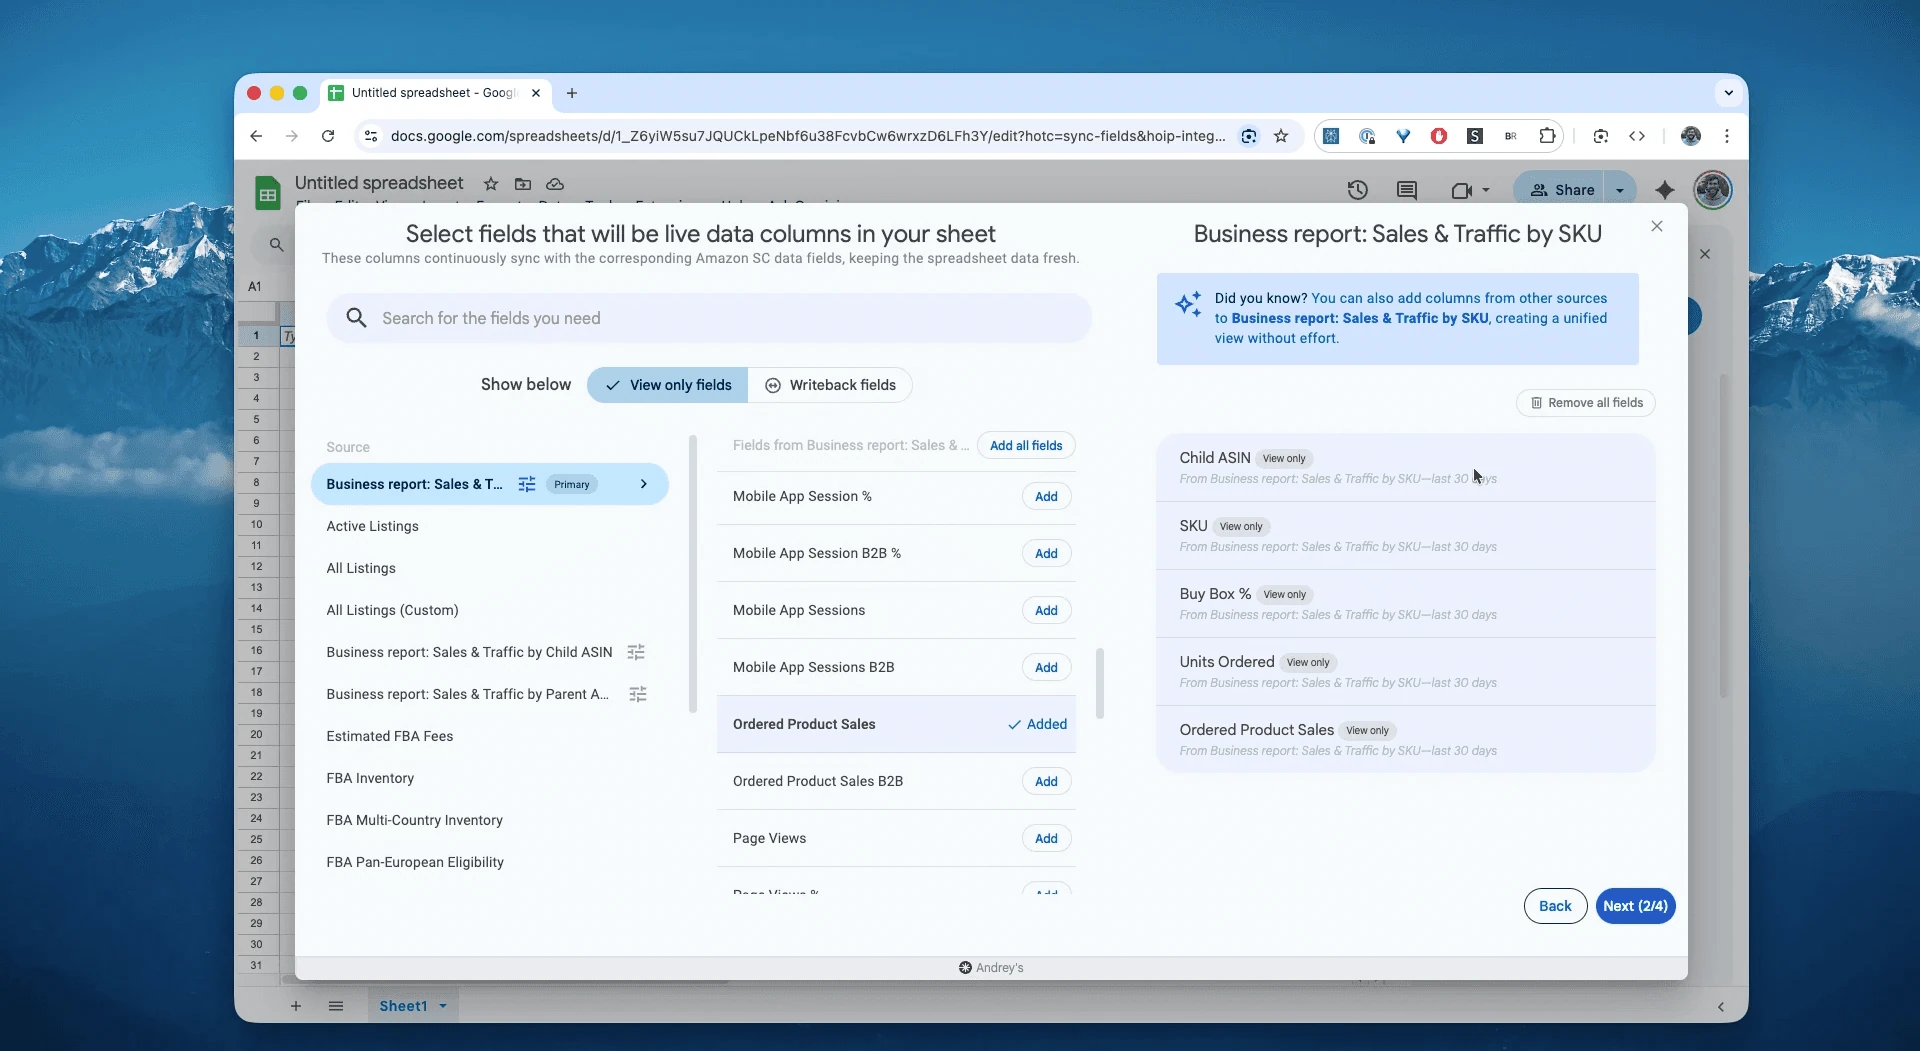1920x1051 pixels.
Task: Click the right panel vertical scrollbar
Action: (1723, 536)
